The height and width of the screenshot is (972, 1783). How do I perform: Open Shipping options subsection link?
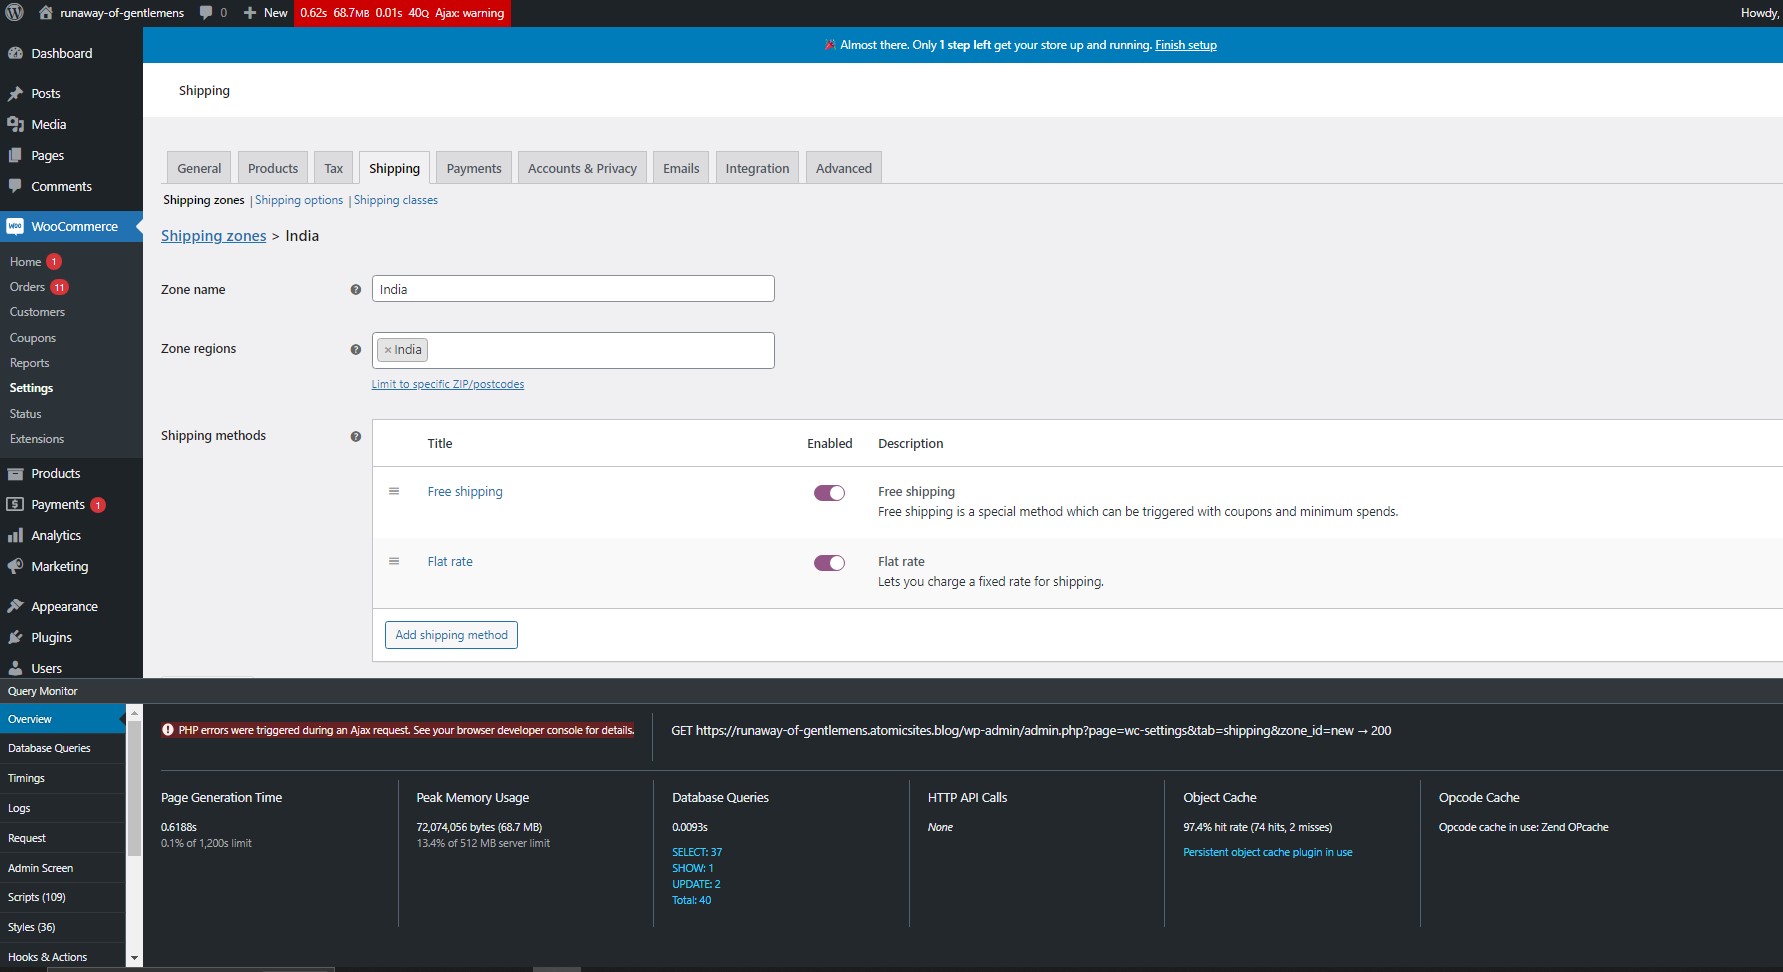[x=299, y=200]
